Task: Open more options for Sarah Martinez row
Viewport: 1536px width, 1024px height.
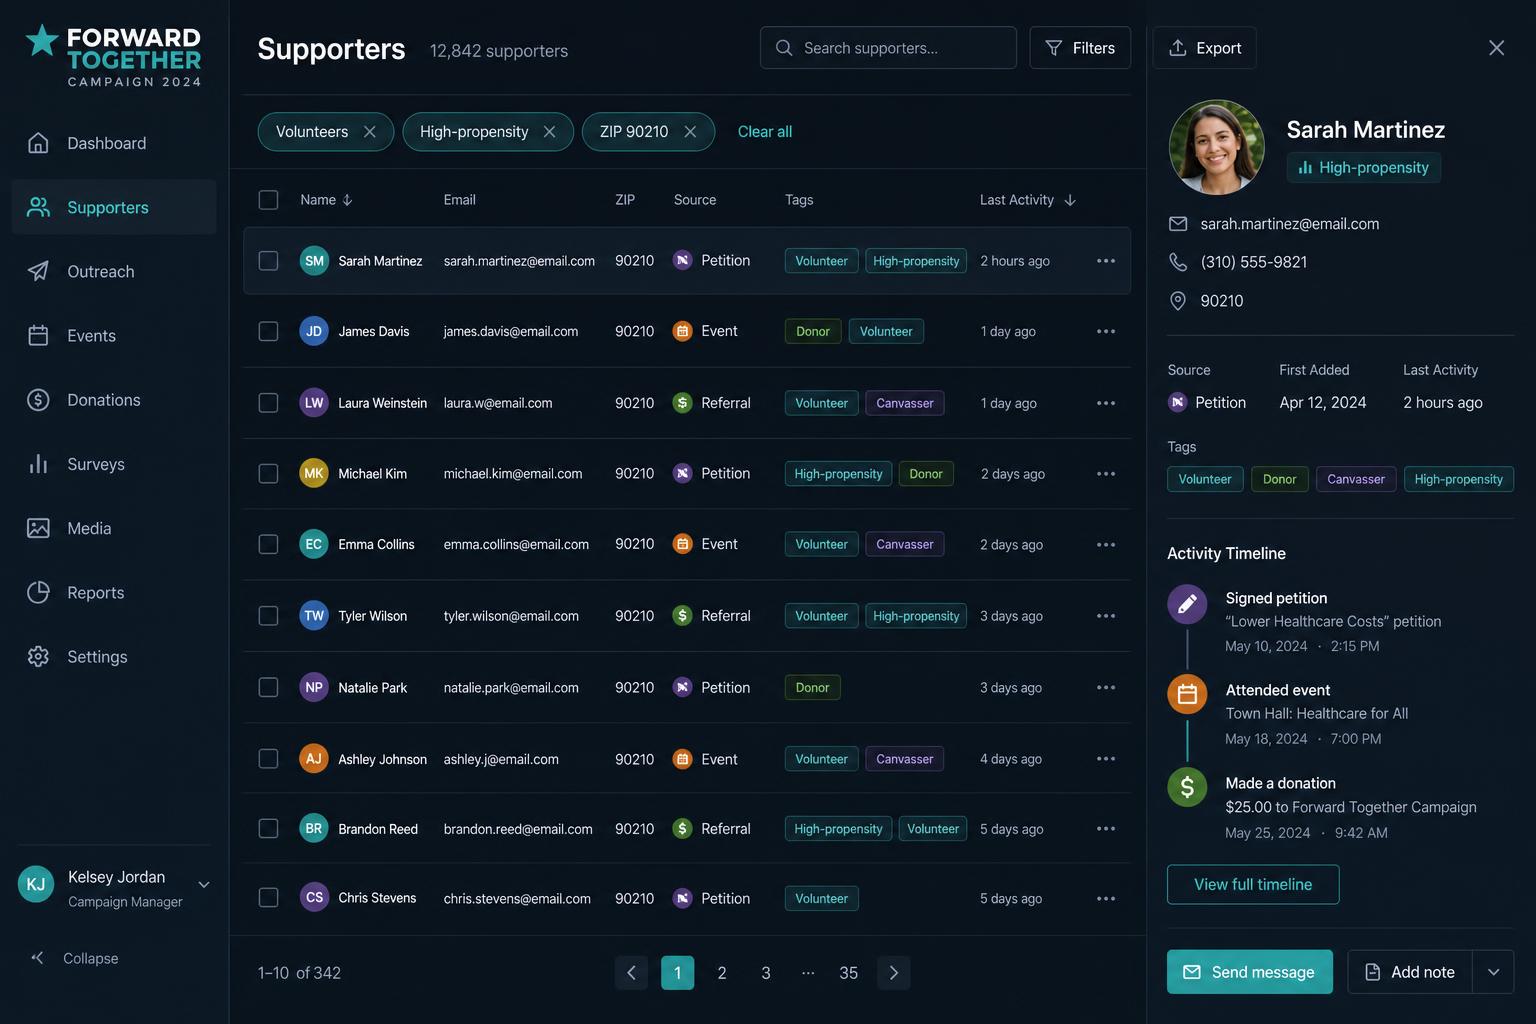Action: [1106, 261]
